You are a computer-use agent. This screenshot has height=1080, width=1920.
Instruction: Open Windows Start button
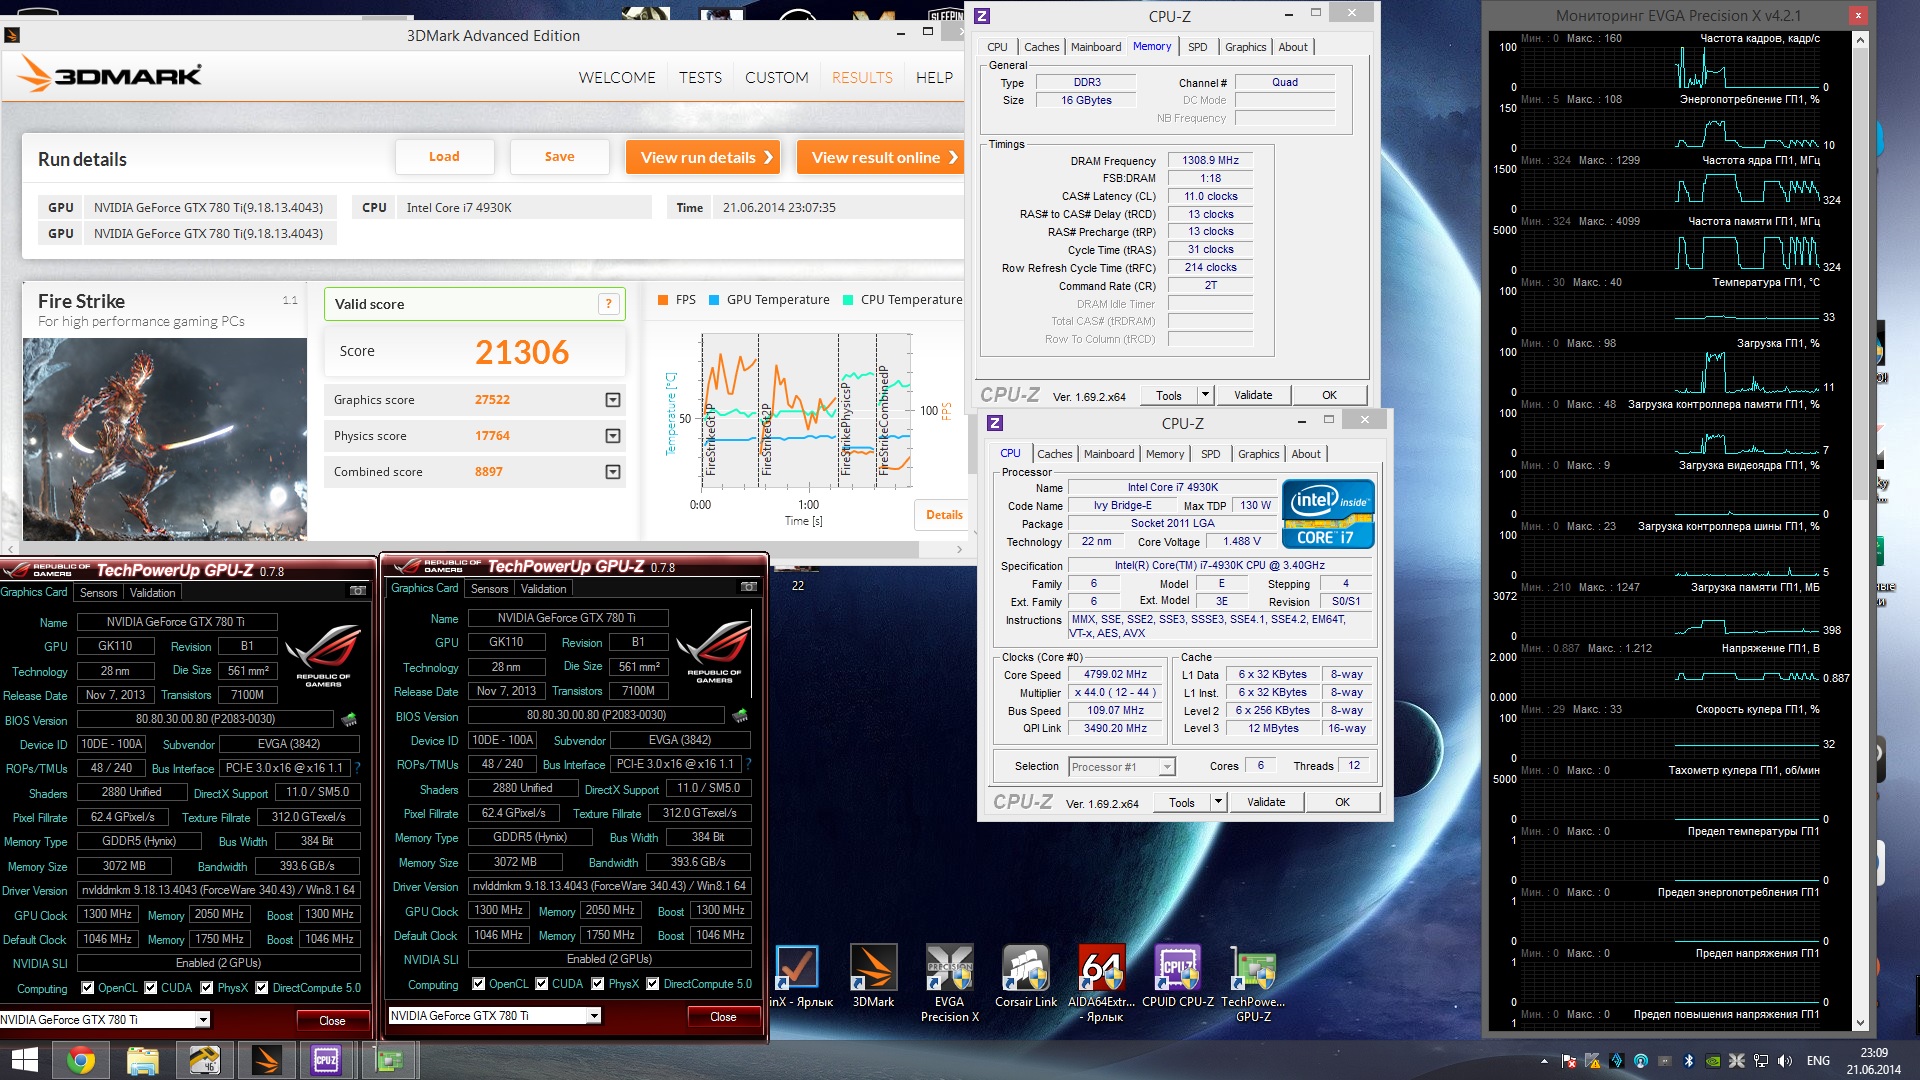click(x=24, y=1060)
